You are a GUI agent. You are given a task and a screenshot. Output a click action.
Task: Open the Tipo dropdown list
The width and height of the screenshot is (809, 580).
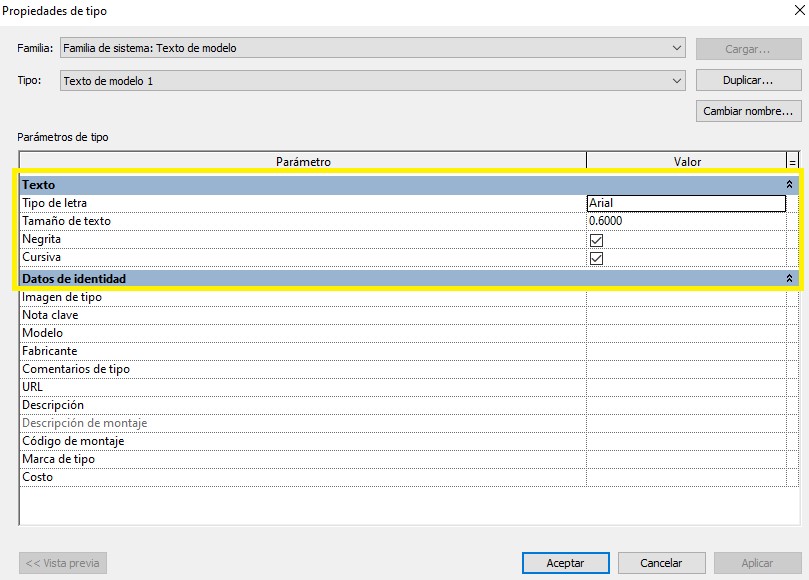tap(677, 81)
